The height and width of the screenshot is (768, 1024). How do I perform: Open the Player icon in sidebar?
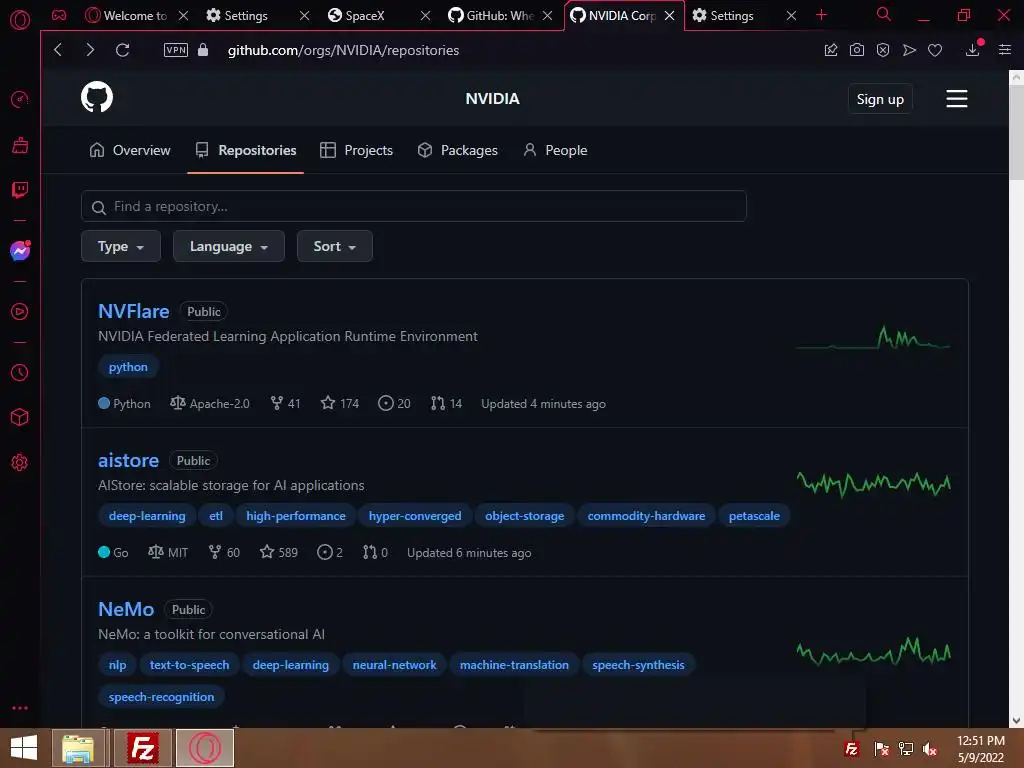[20, 312]
